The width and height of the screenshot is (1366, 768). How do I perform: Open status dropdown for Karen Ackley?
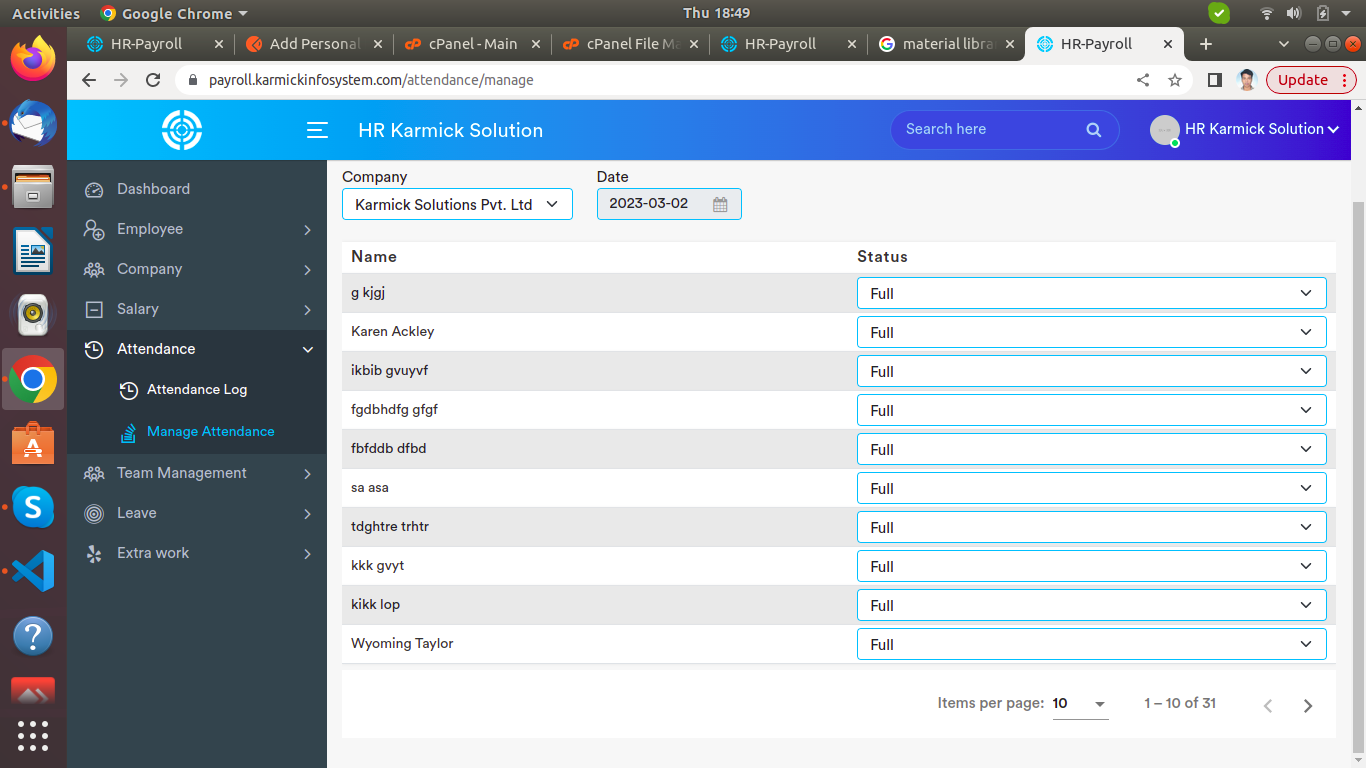pos(1091,332)
